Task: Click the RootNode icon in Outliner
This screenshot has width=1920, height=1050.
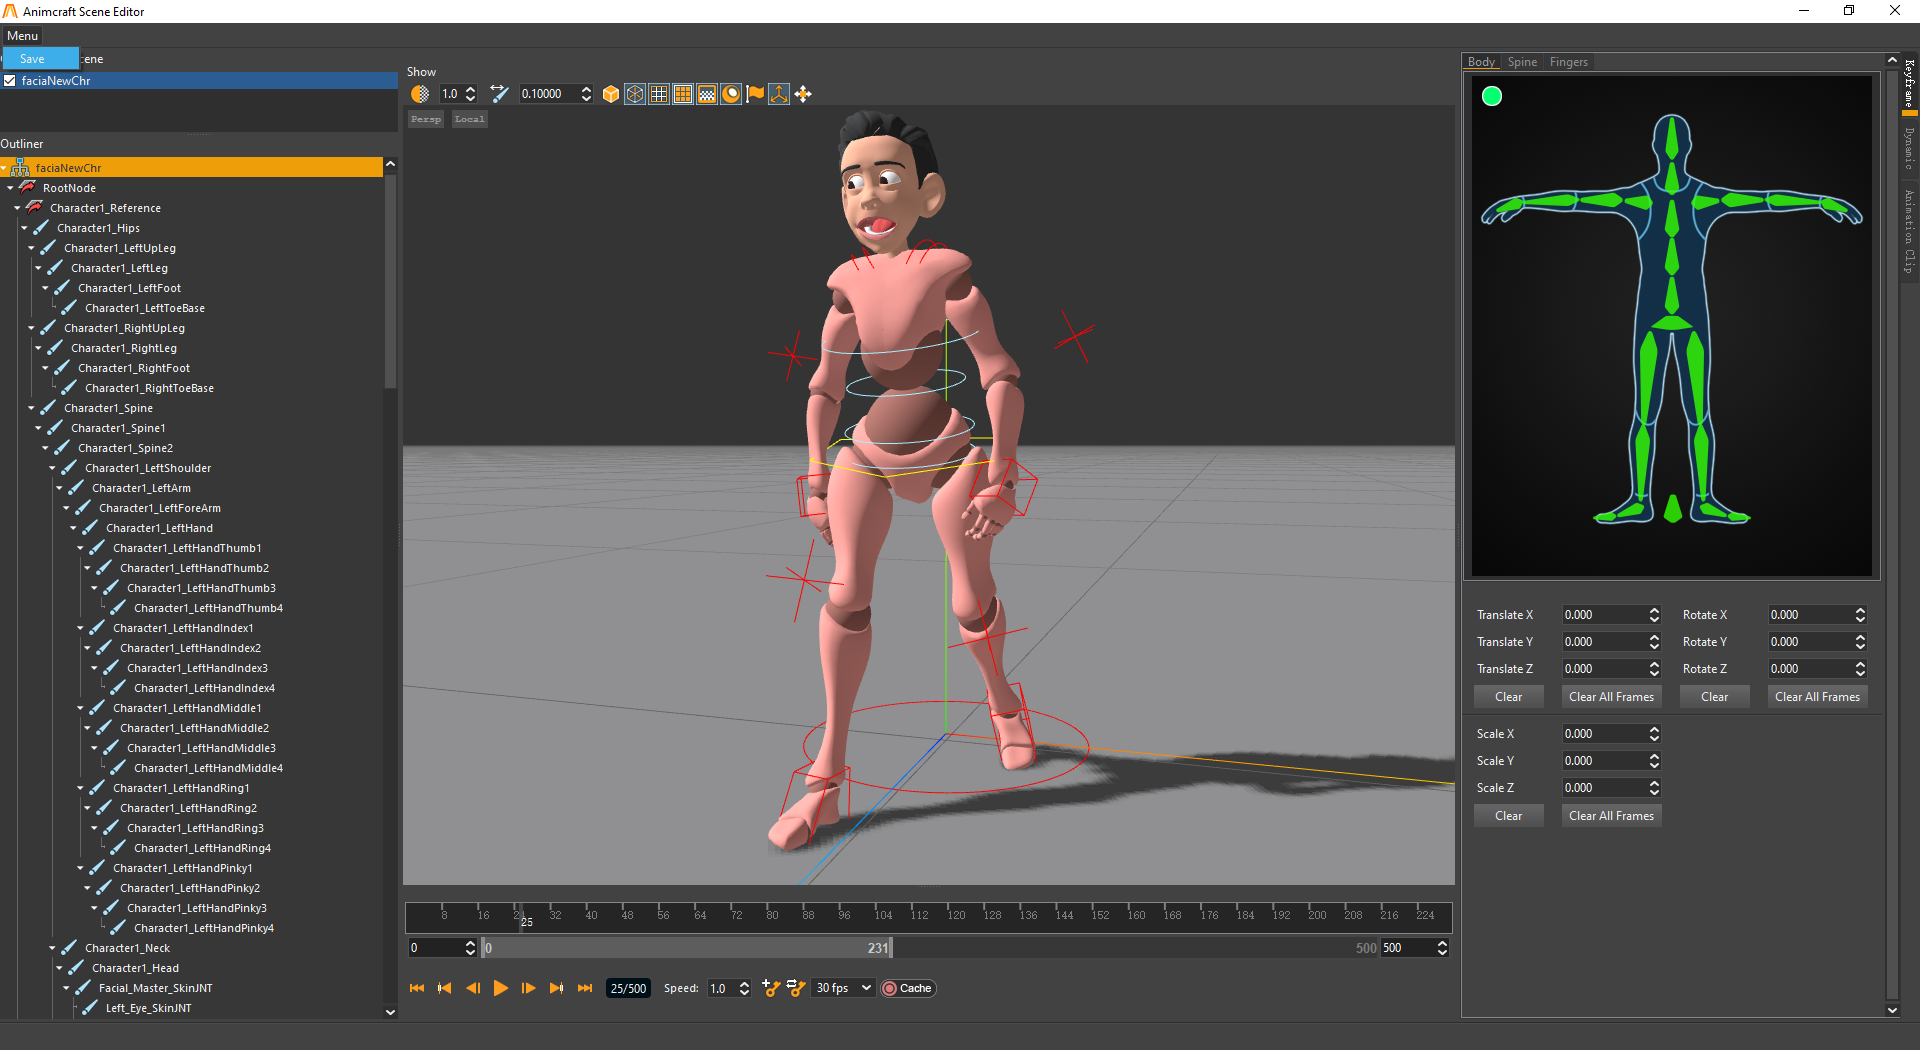Action: tap(28, 187)
